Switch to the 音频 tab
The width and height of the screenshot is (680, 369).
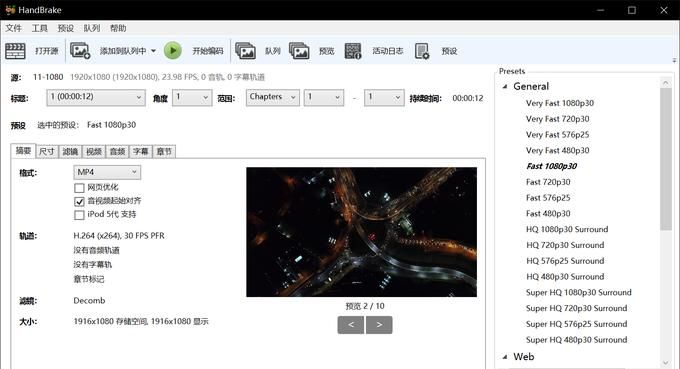[117, 151]
